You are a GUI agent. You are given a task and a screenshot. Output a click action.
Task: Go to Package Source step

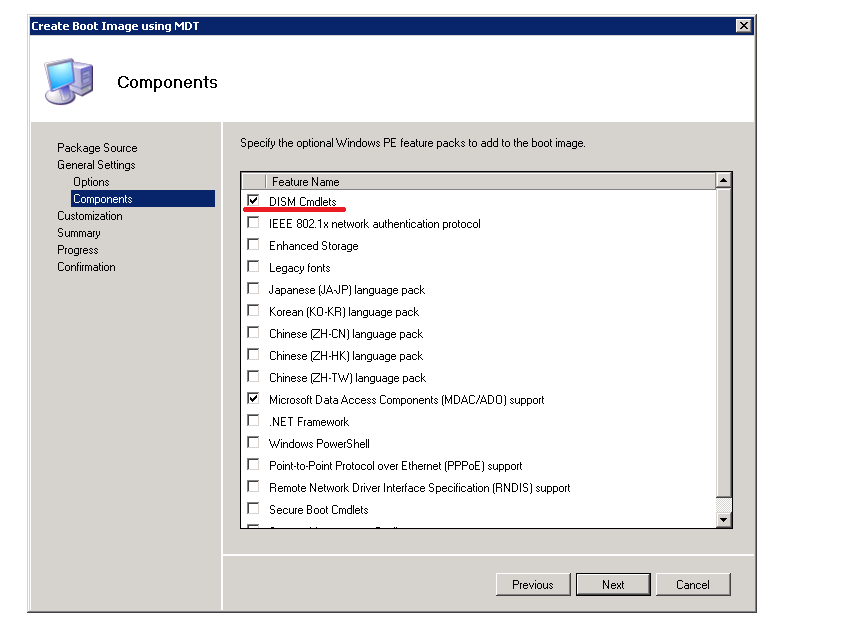[97, 148]
